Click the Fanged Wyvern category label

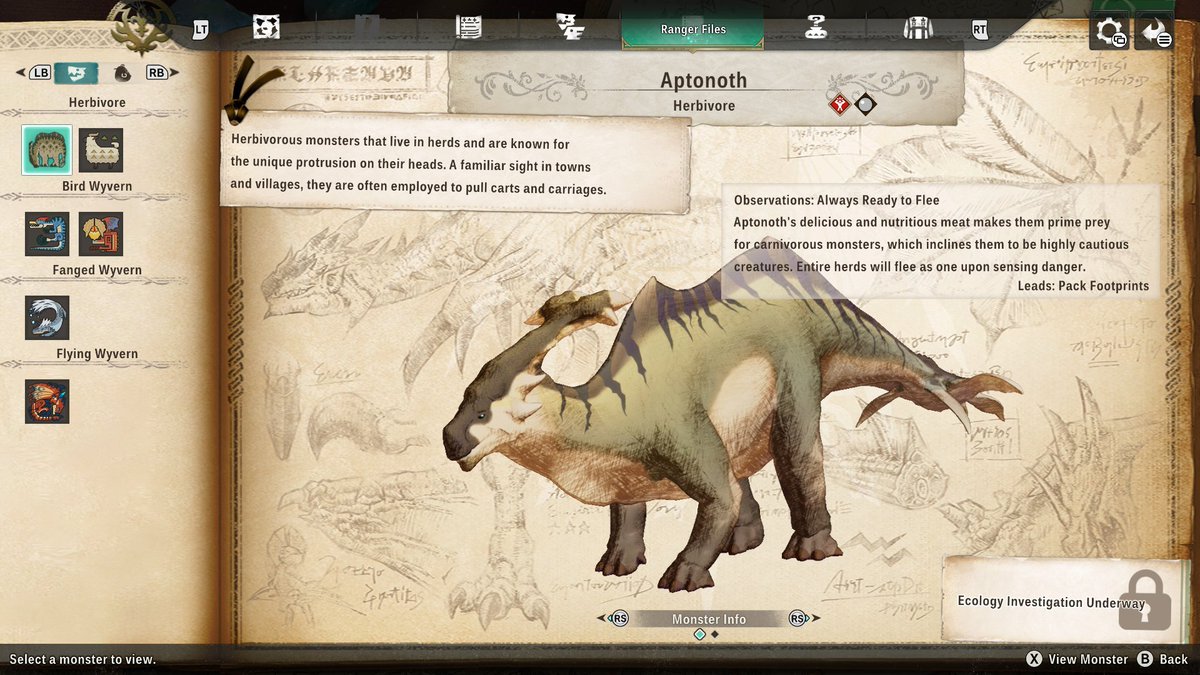coord(97,271)
